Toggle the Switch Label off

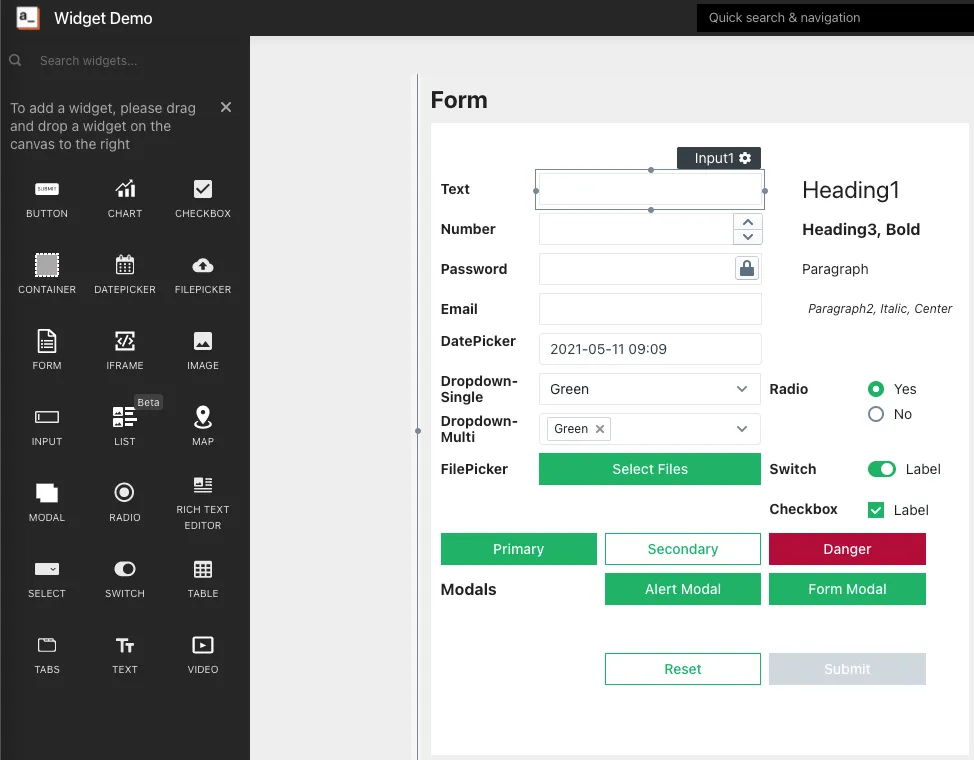(881, 469)
